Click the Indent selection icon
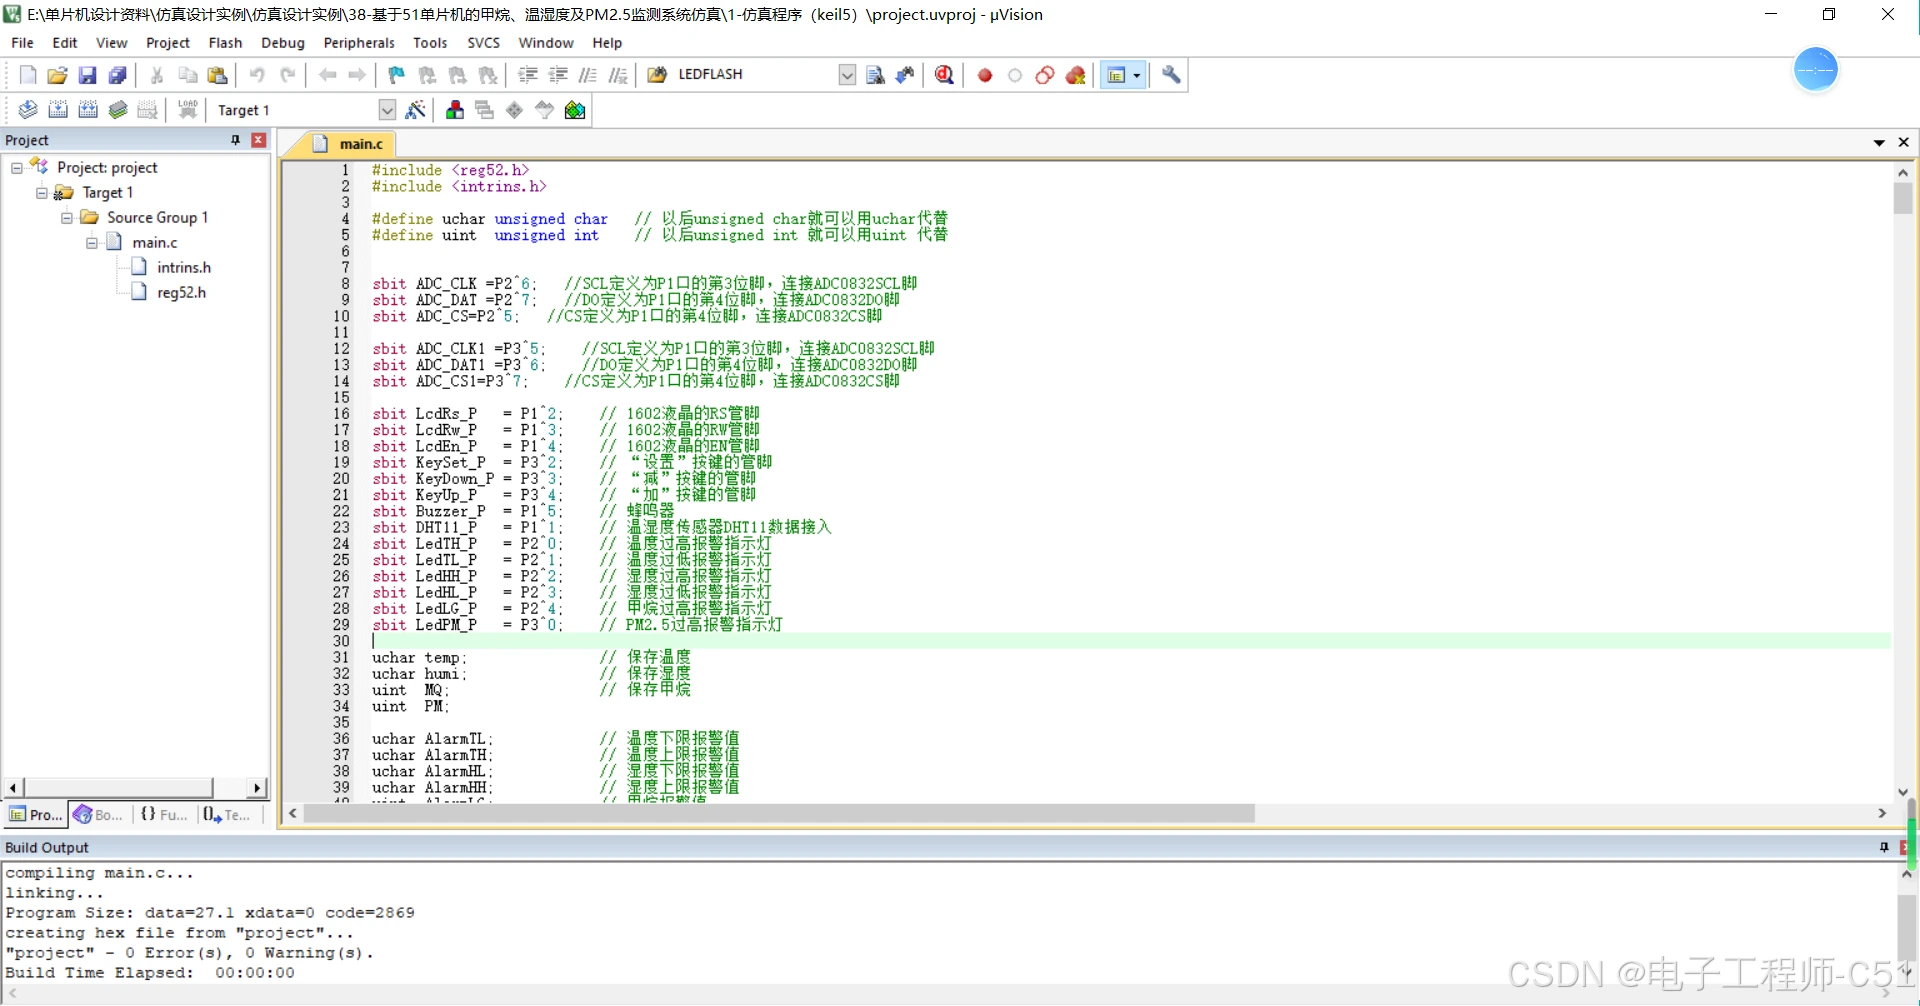 528,75
